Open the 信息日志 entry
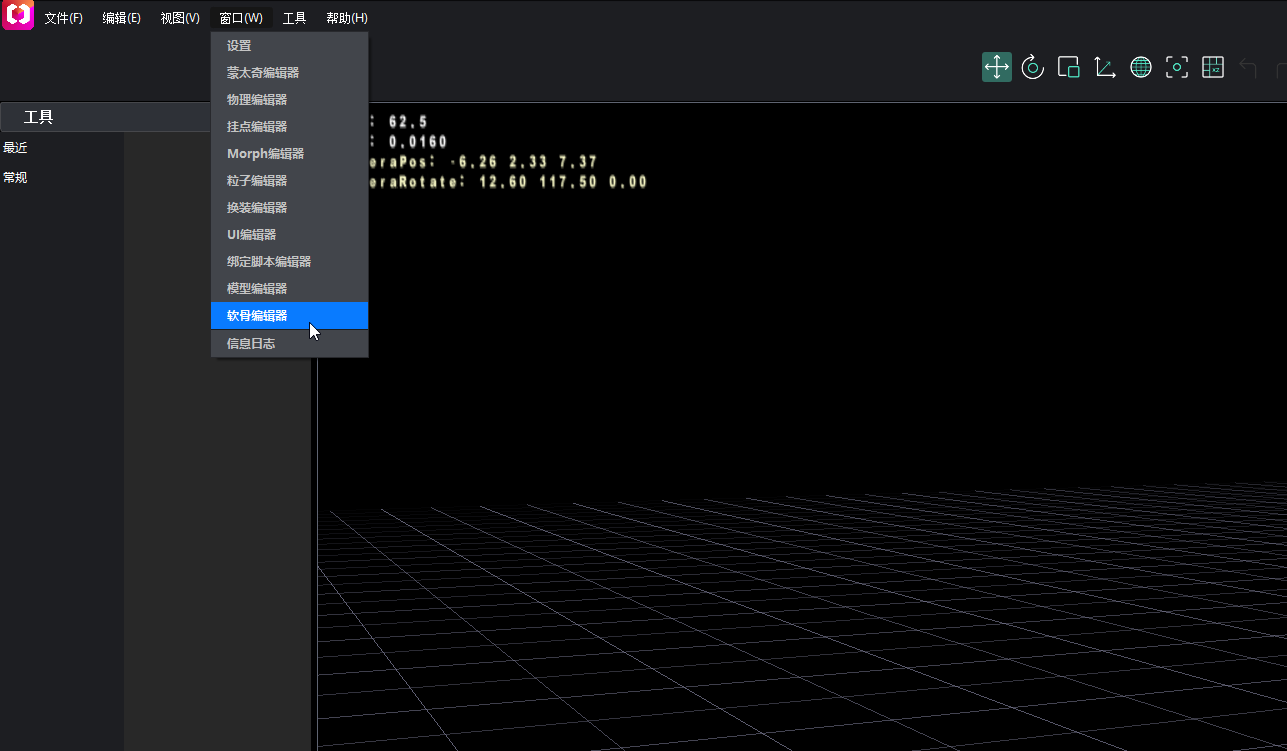The image size is (1287, 751). 290,343
